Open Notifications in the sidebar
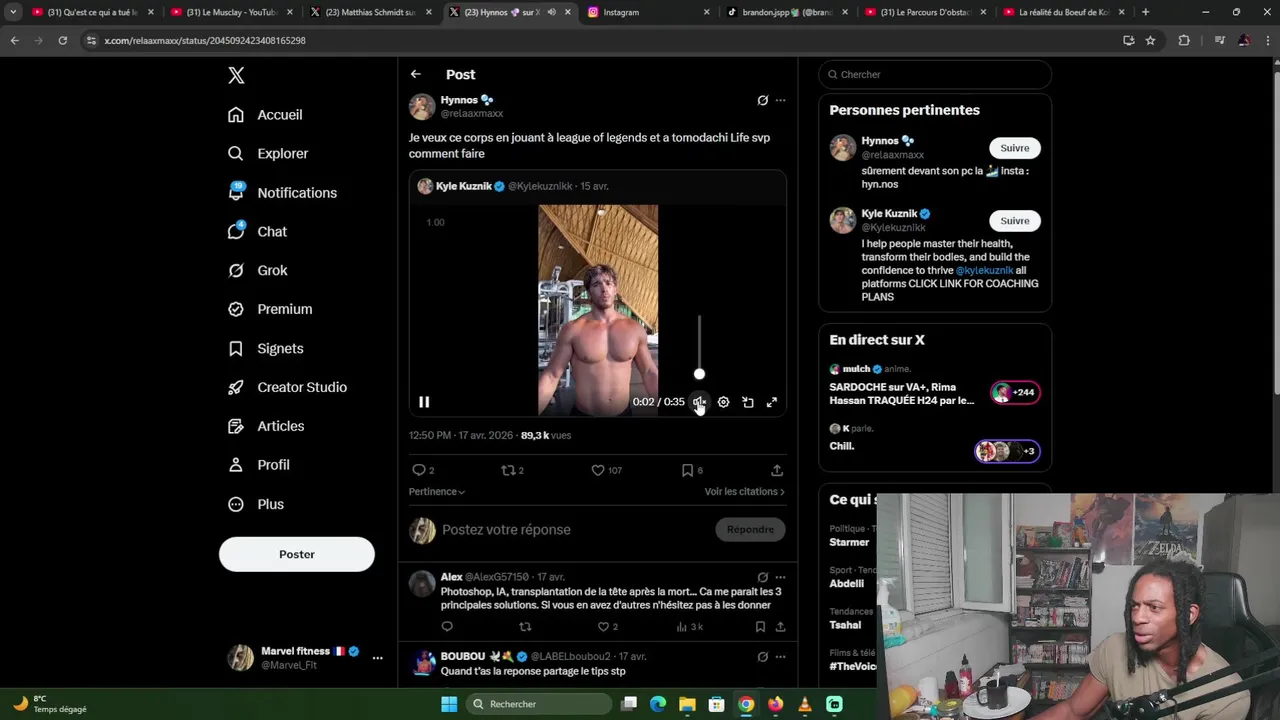Viewport: 1280px width, 720px height. point(282,193)
